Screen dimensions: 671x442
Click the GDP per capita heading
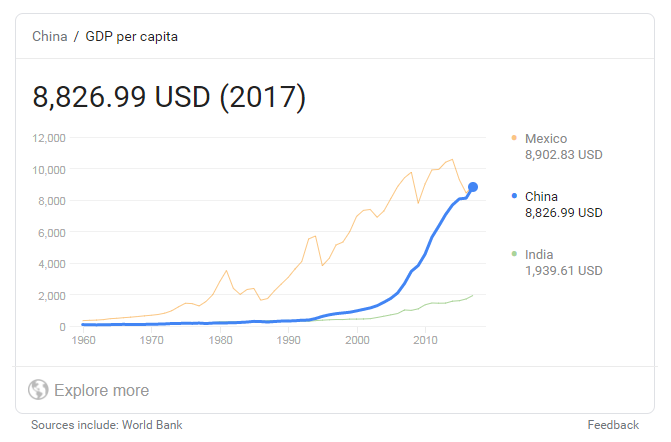[x=131, y=37]
